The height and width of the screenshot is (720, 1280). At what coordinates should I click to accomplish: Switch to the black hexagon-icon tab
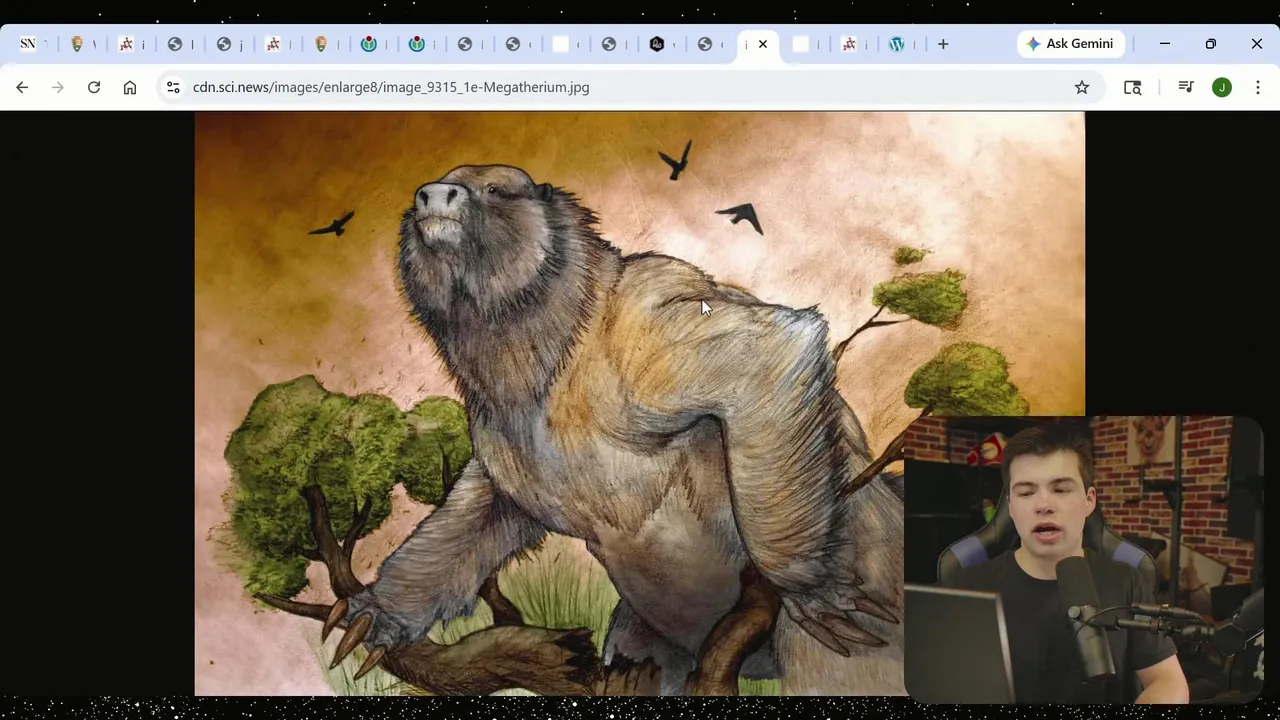click(x=657, y=44)
